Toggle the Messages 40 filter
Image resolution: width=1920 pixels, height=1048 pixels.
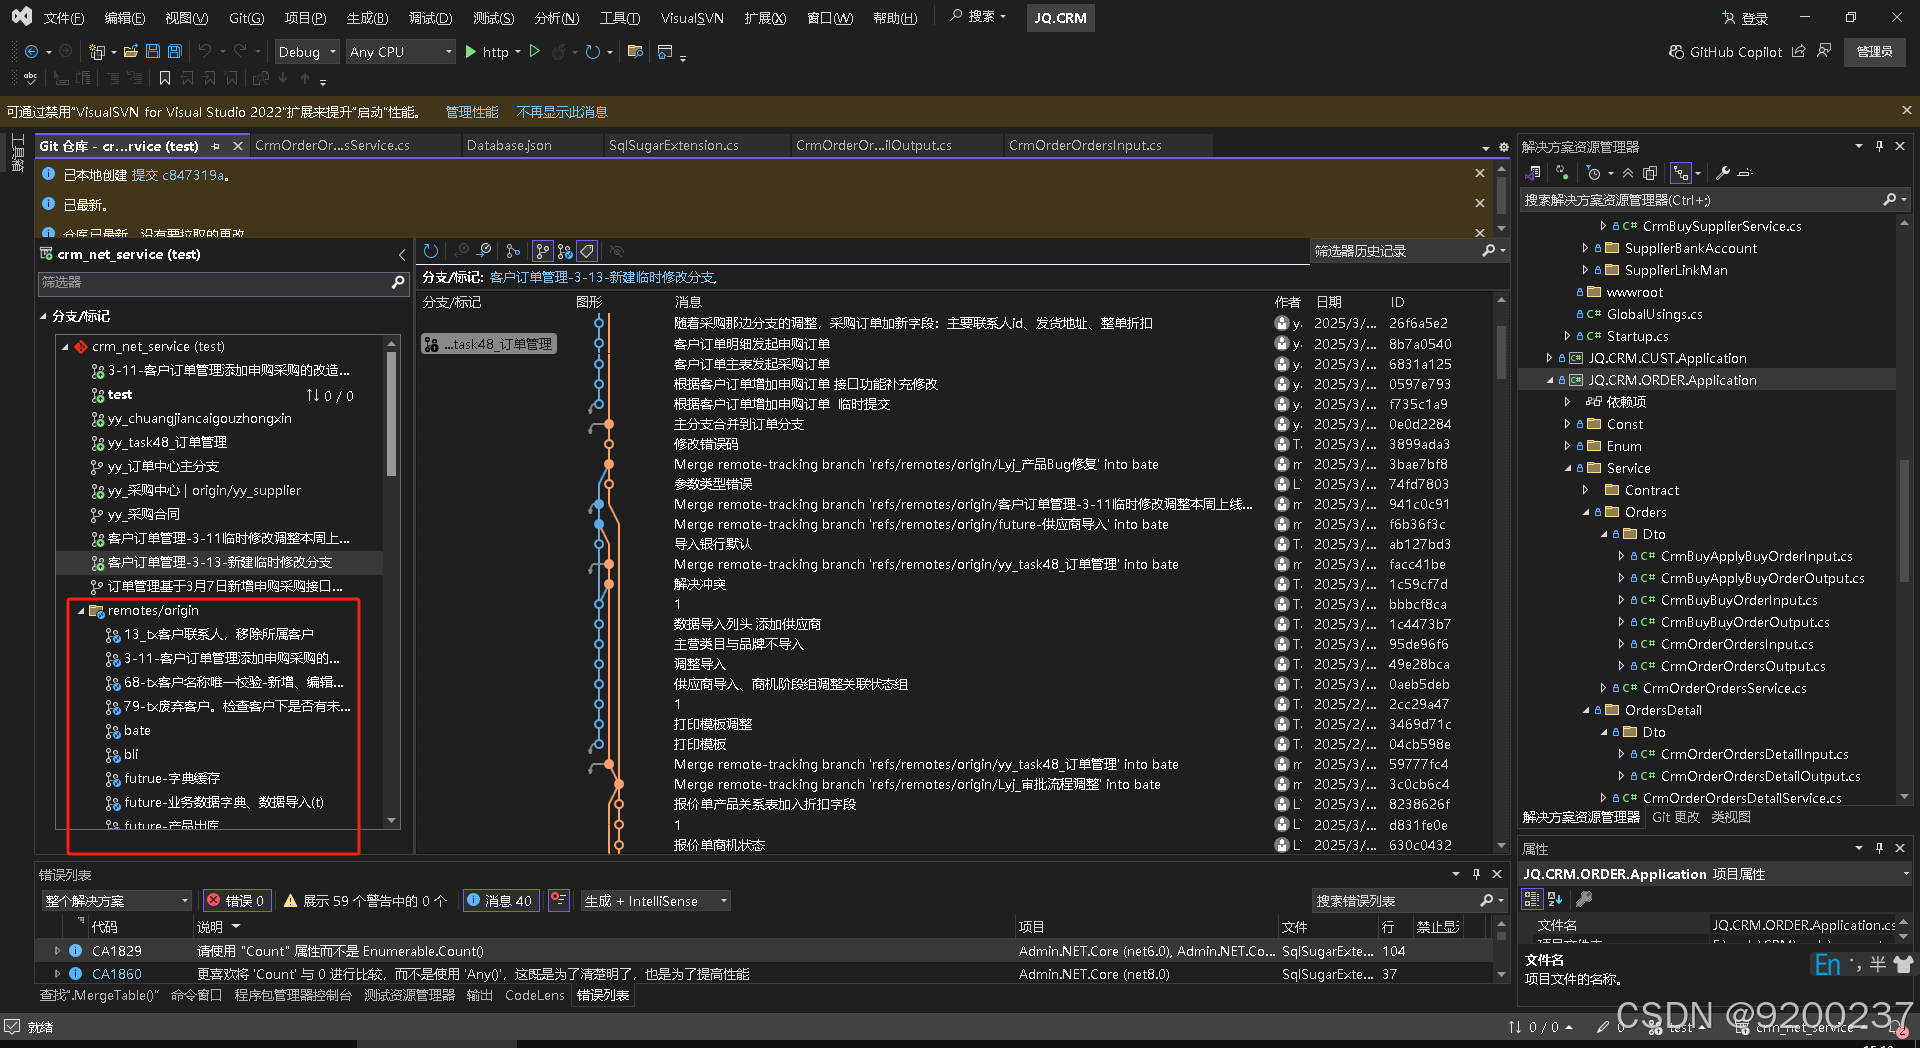click(500, 901)
